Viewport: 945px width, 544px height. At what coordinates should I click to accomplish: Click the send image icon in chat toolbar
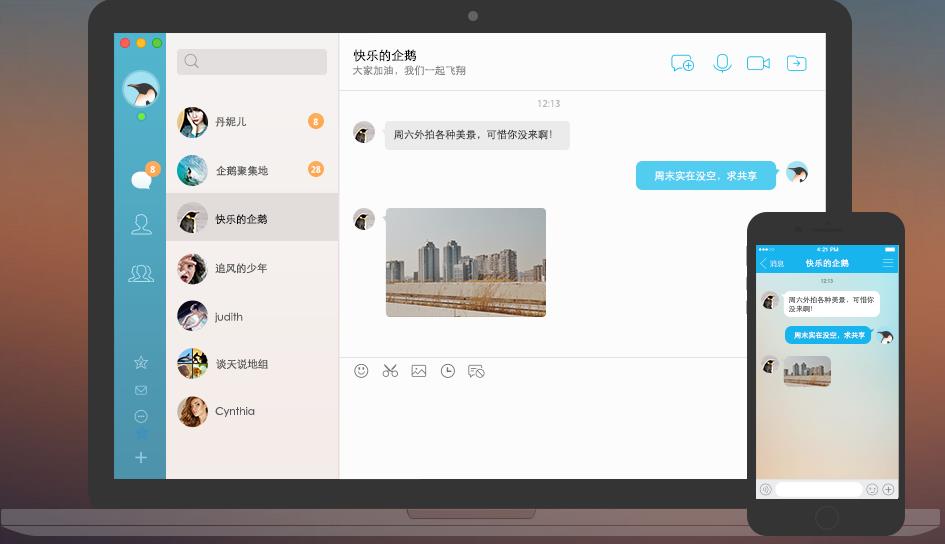coord(419,371)
